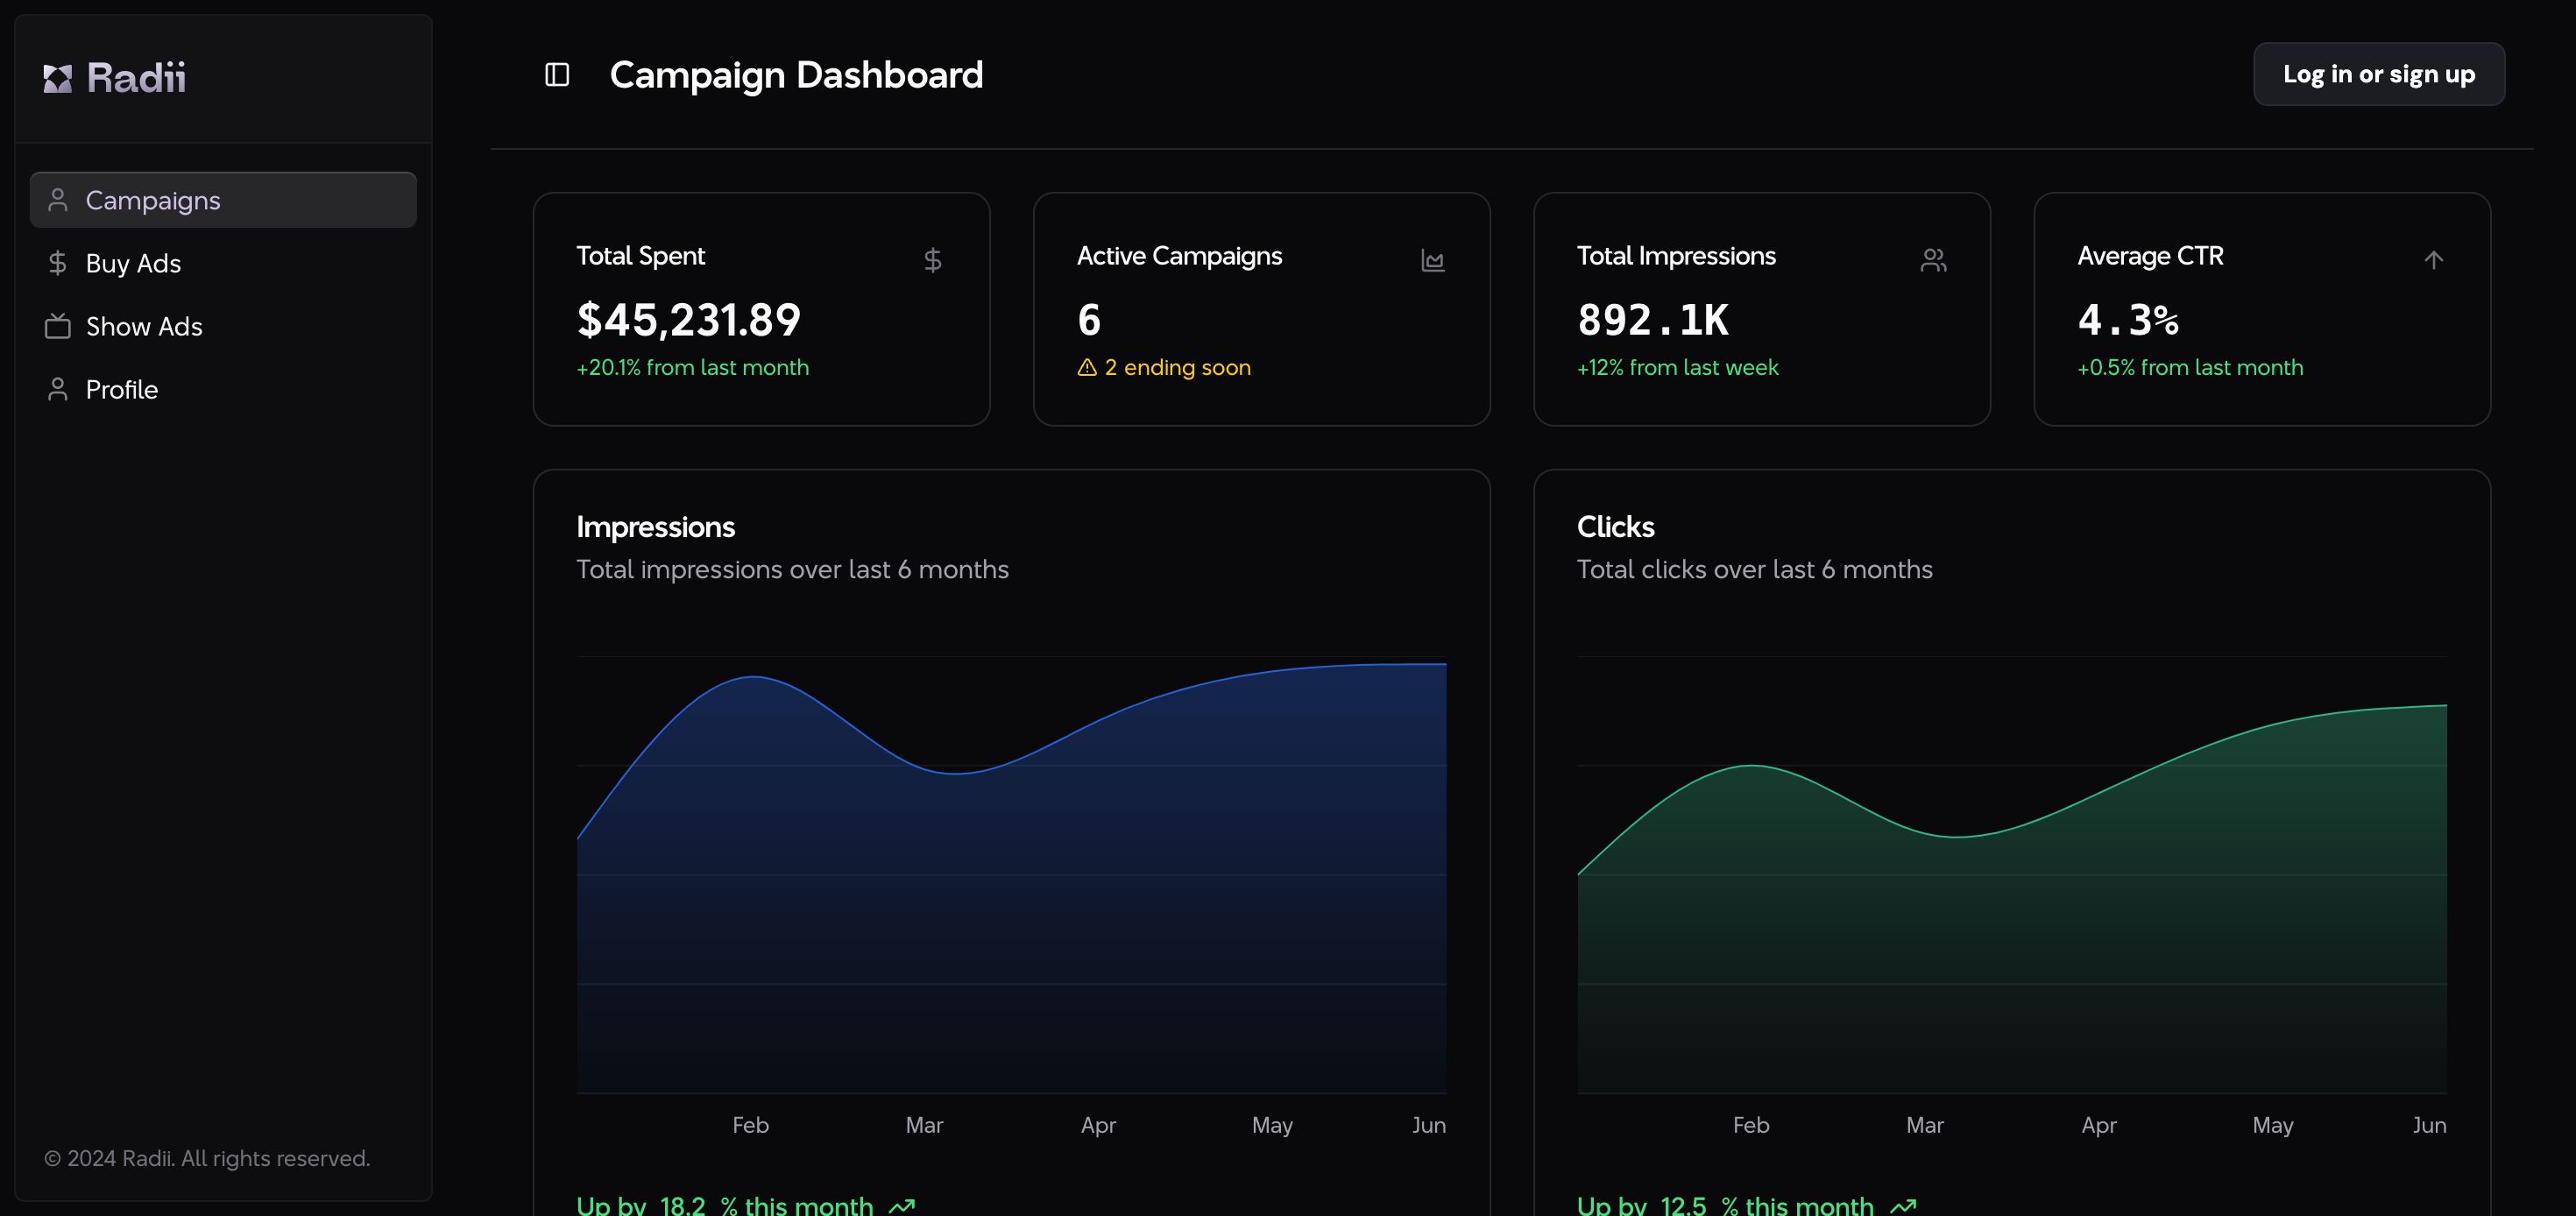Screen dimensions: 2576x1216
Task: Click the Radii logo icon
Action: (x=58, y=78)
